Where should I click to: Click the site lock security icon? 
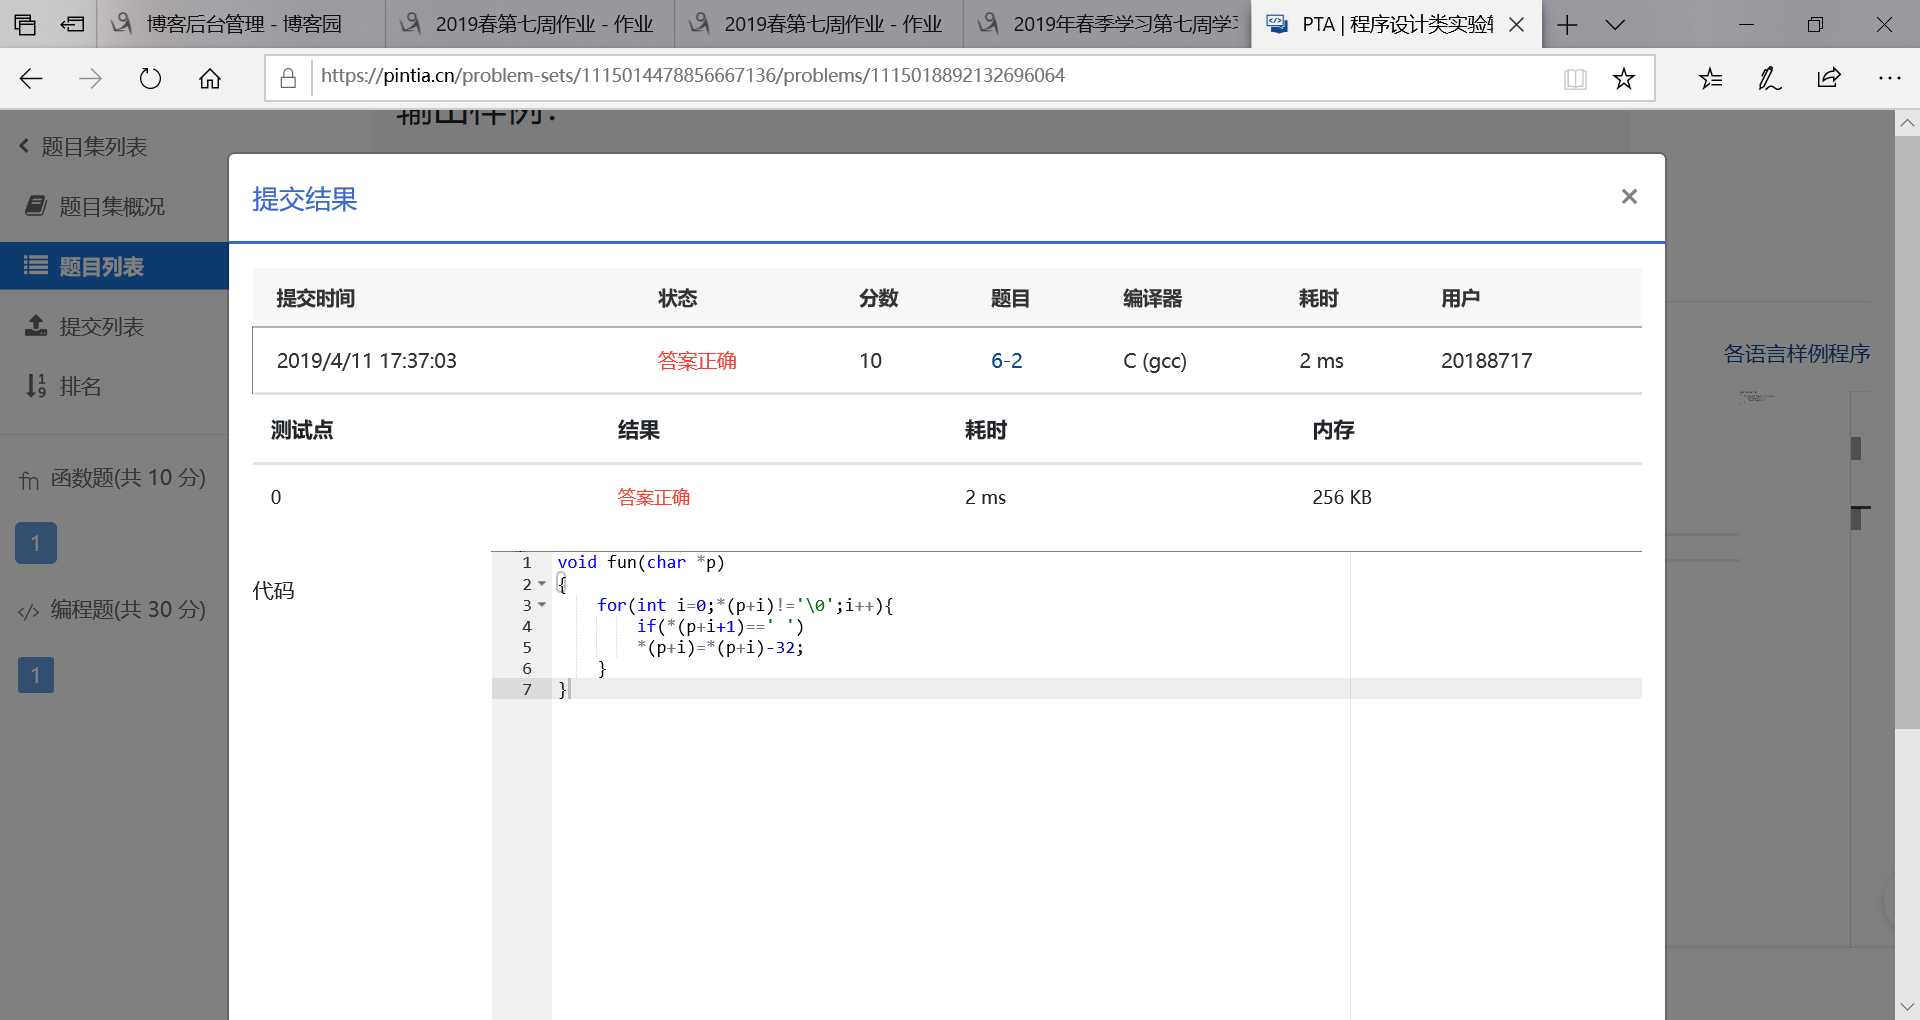[288, 78]
